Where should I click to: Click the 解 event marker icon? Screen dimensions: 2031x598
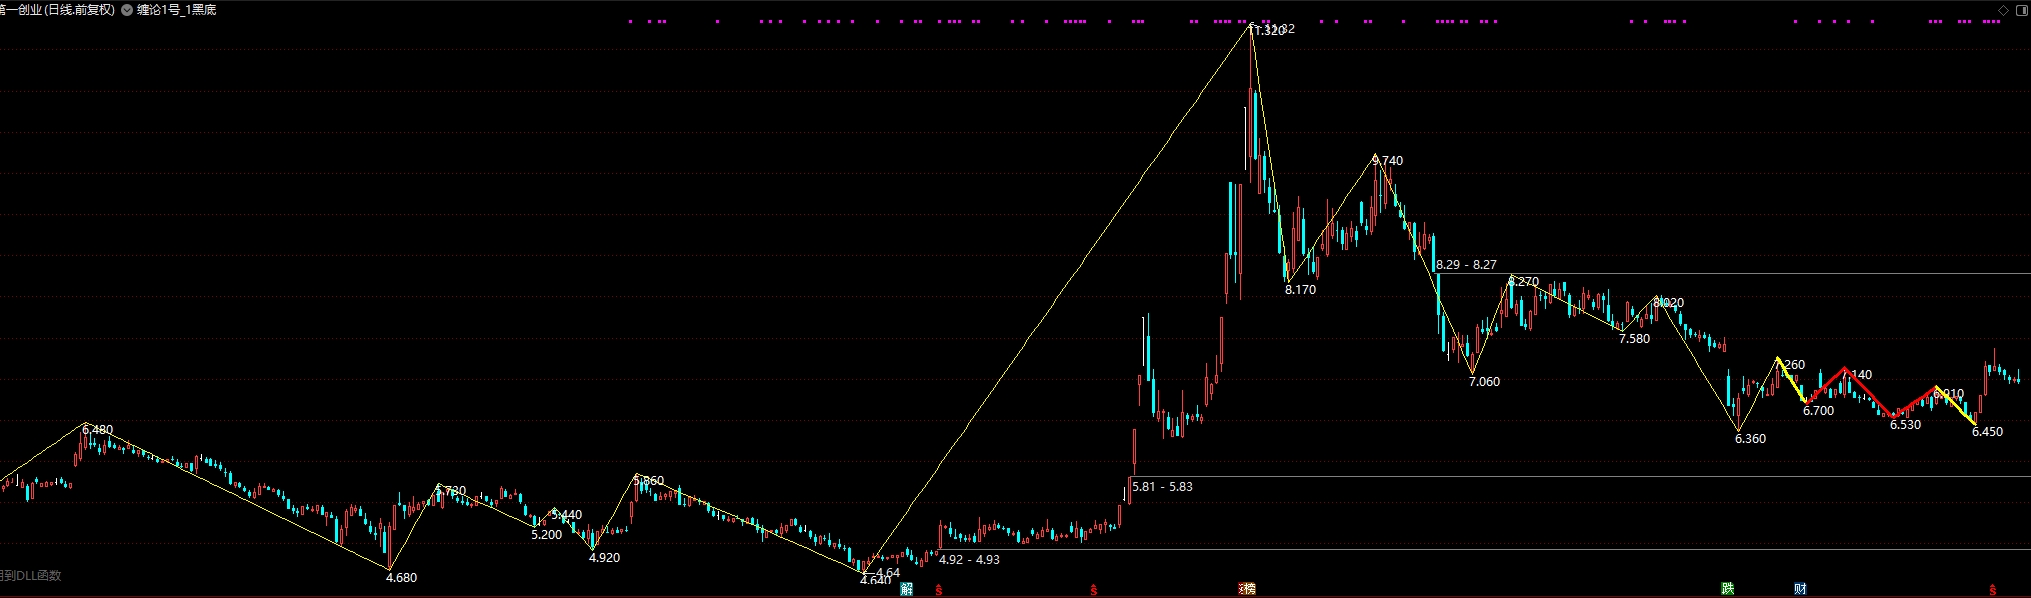[906, 590]
